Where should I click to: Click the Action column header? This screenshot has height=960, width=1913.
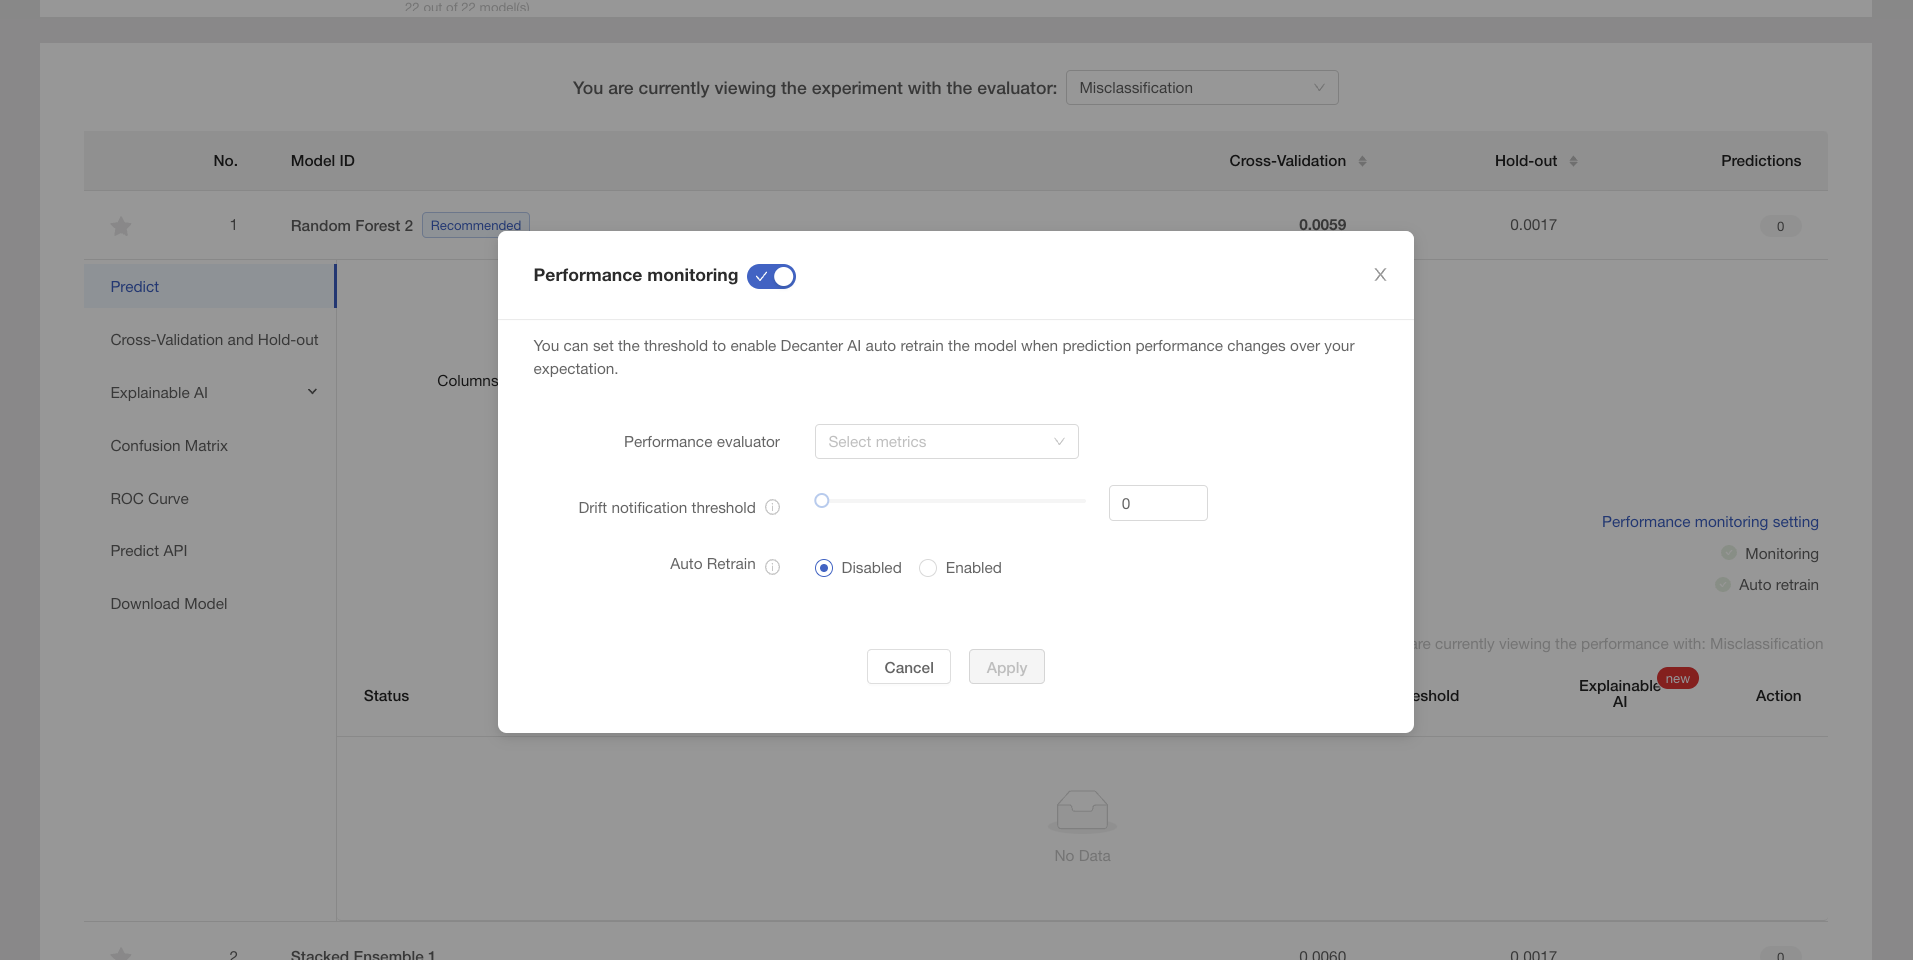[1778, 696]
